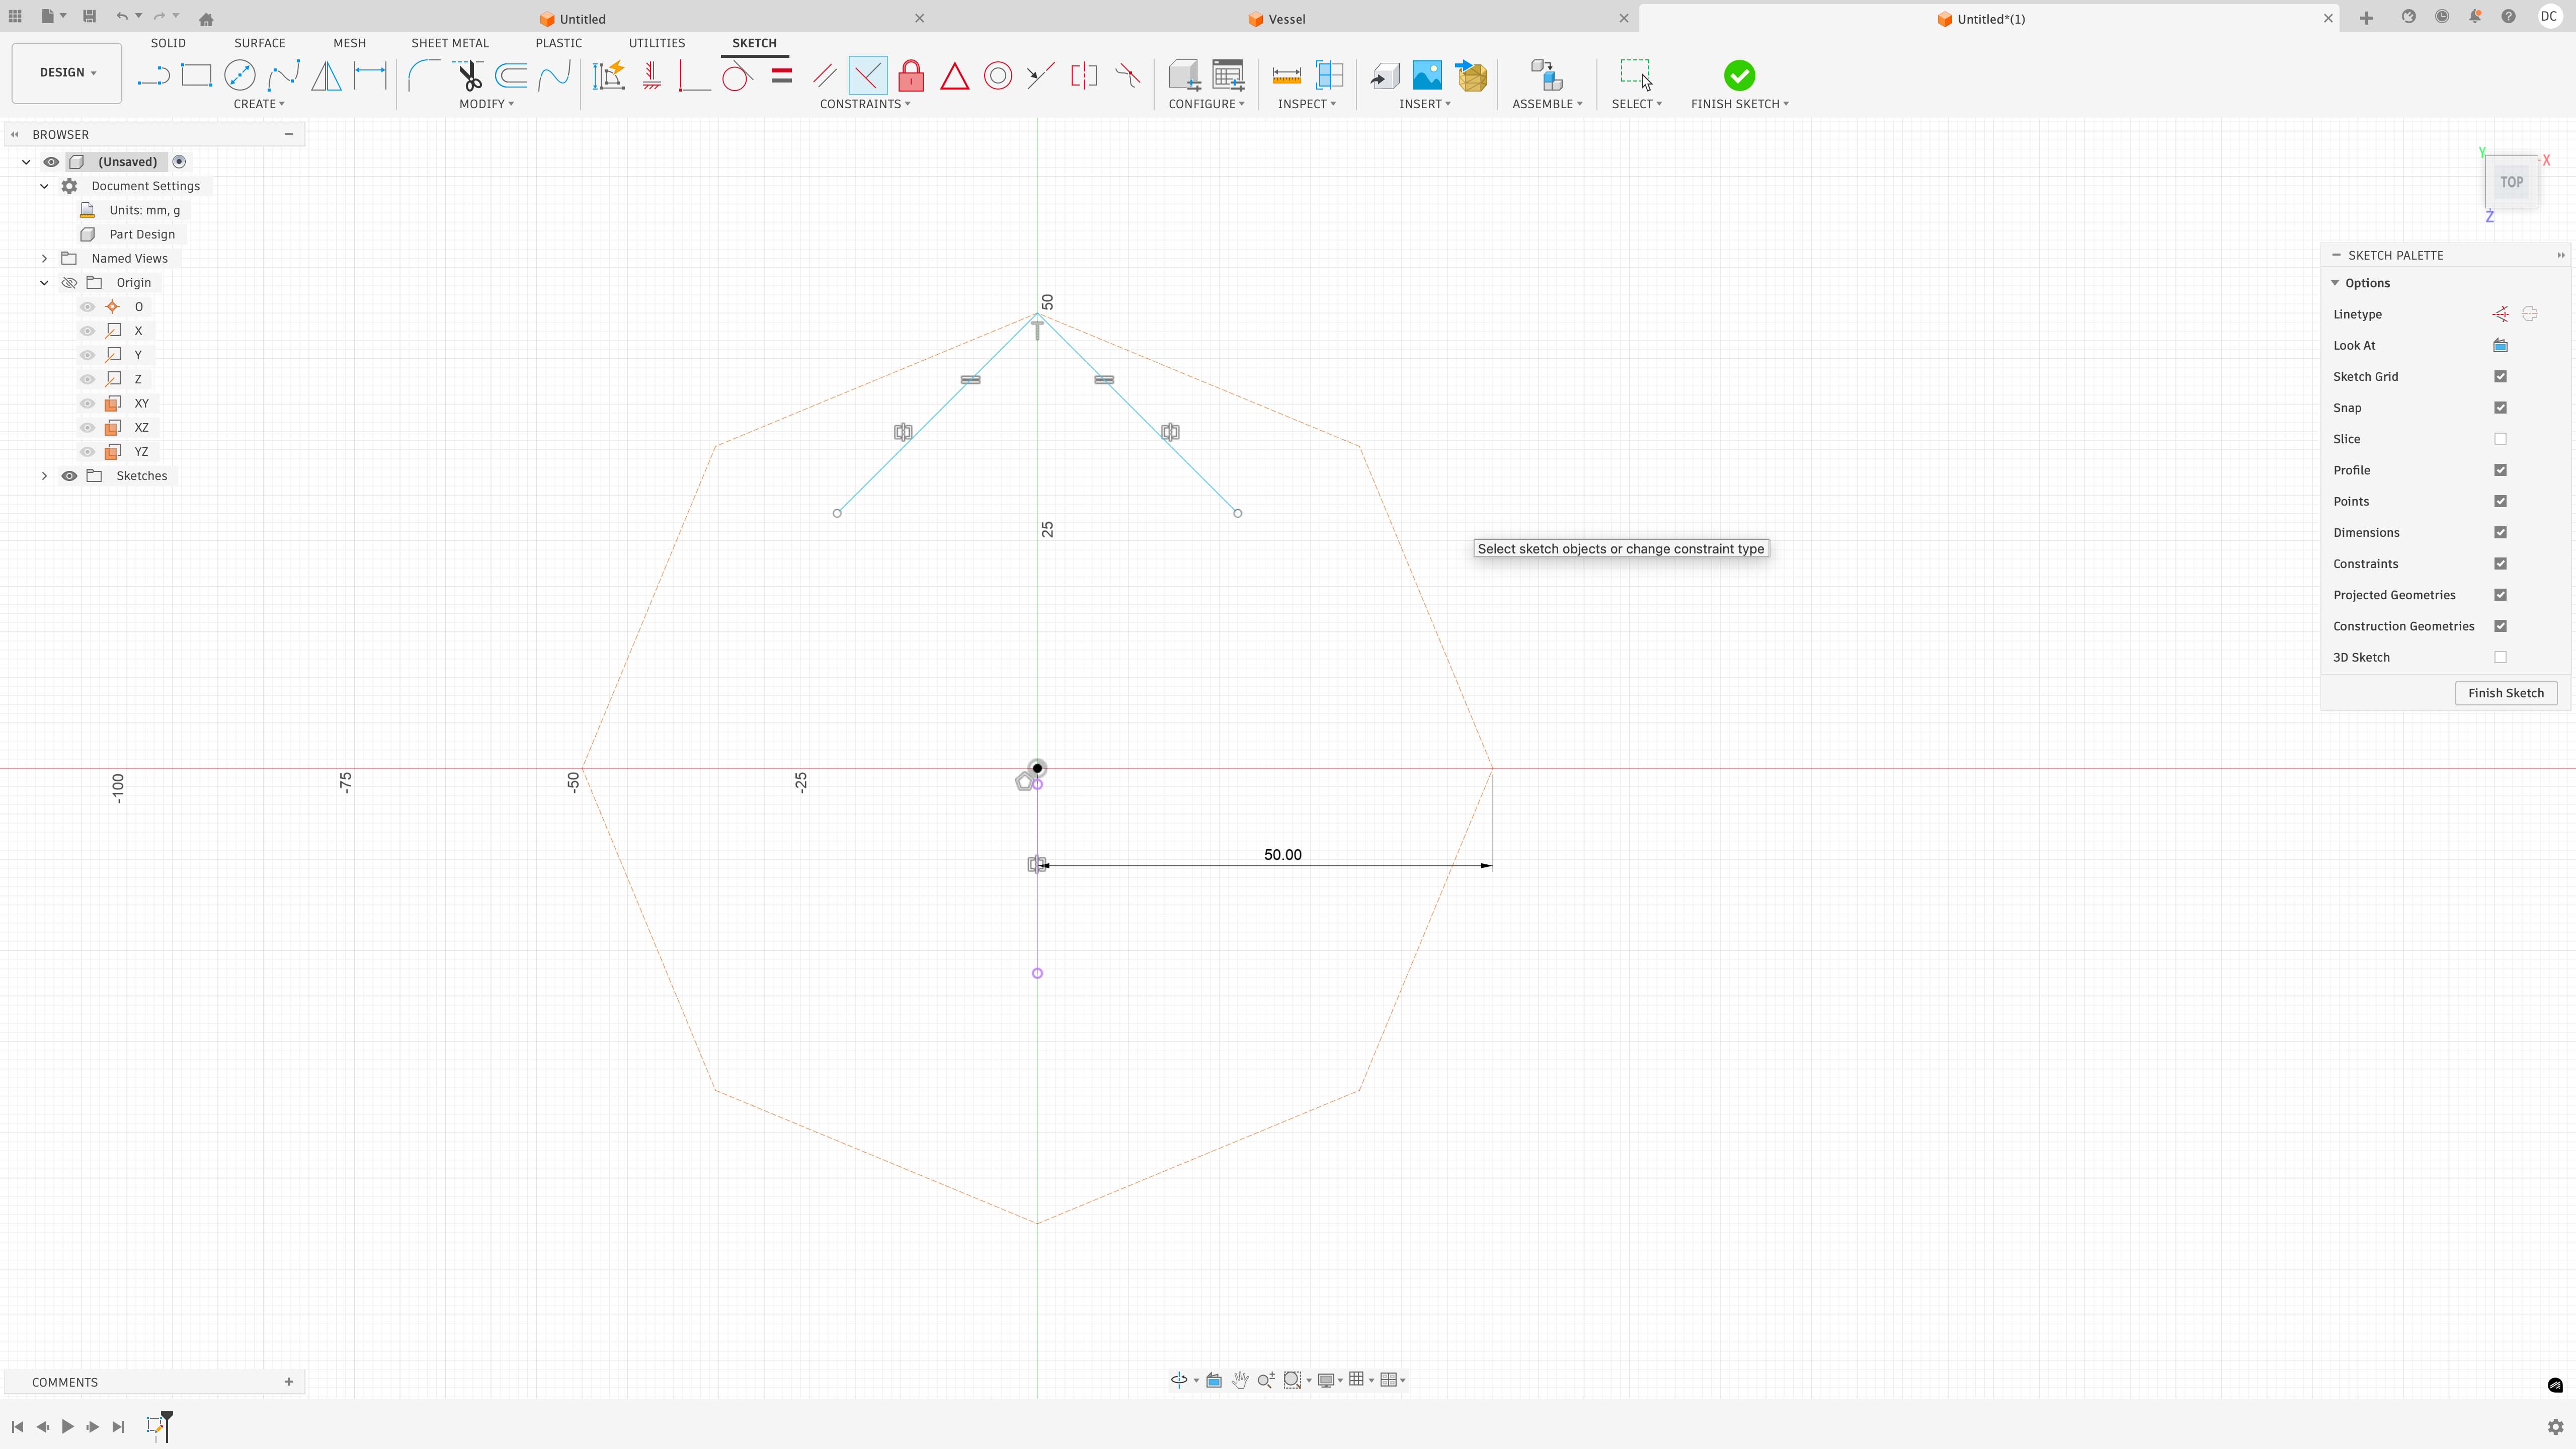This screenshot has width=2576, height=1449.
Task: Click the green Finish Sketch checkmark
Action: [x=1740, y=76]
